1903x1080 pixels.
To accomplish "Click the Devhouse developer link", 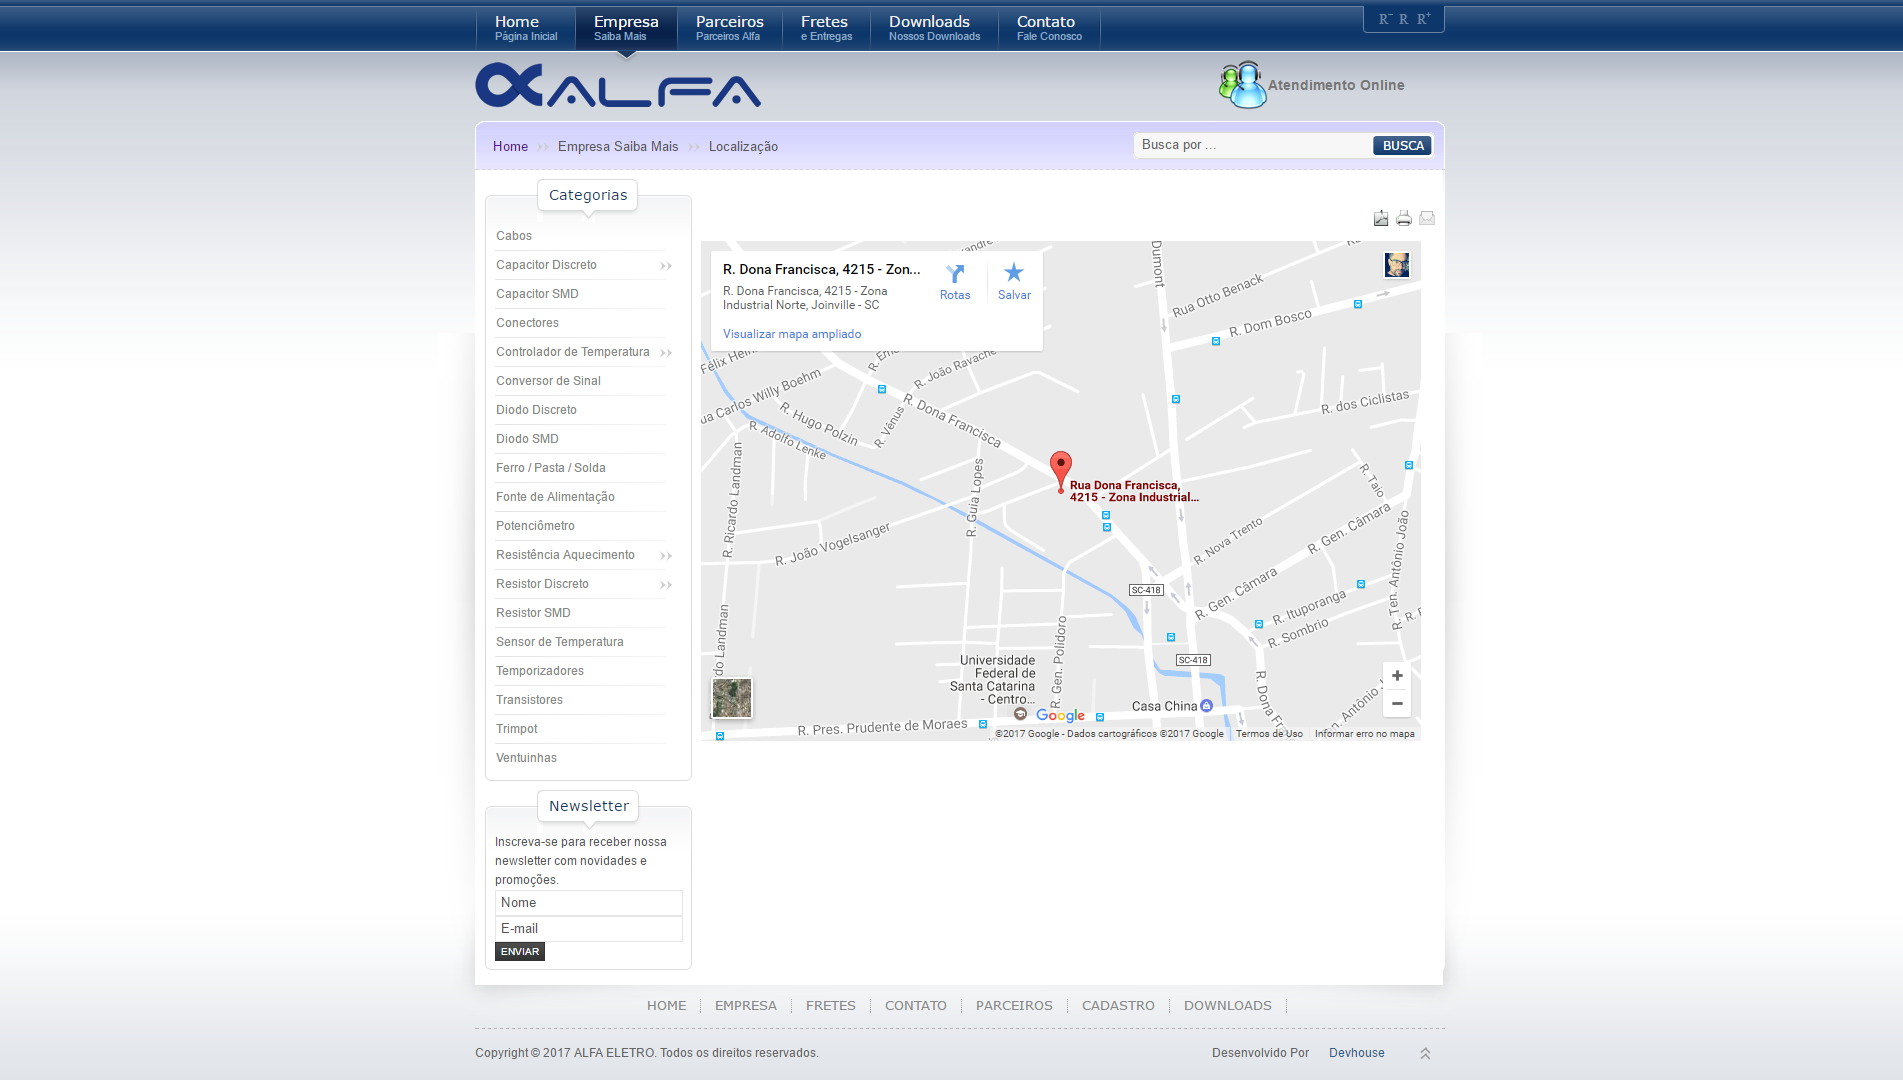I will (1356, 1053).
